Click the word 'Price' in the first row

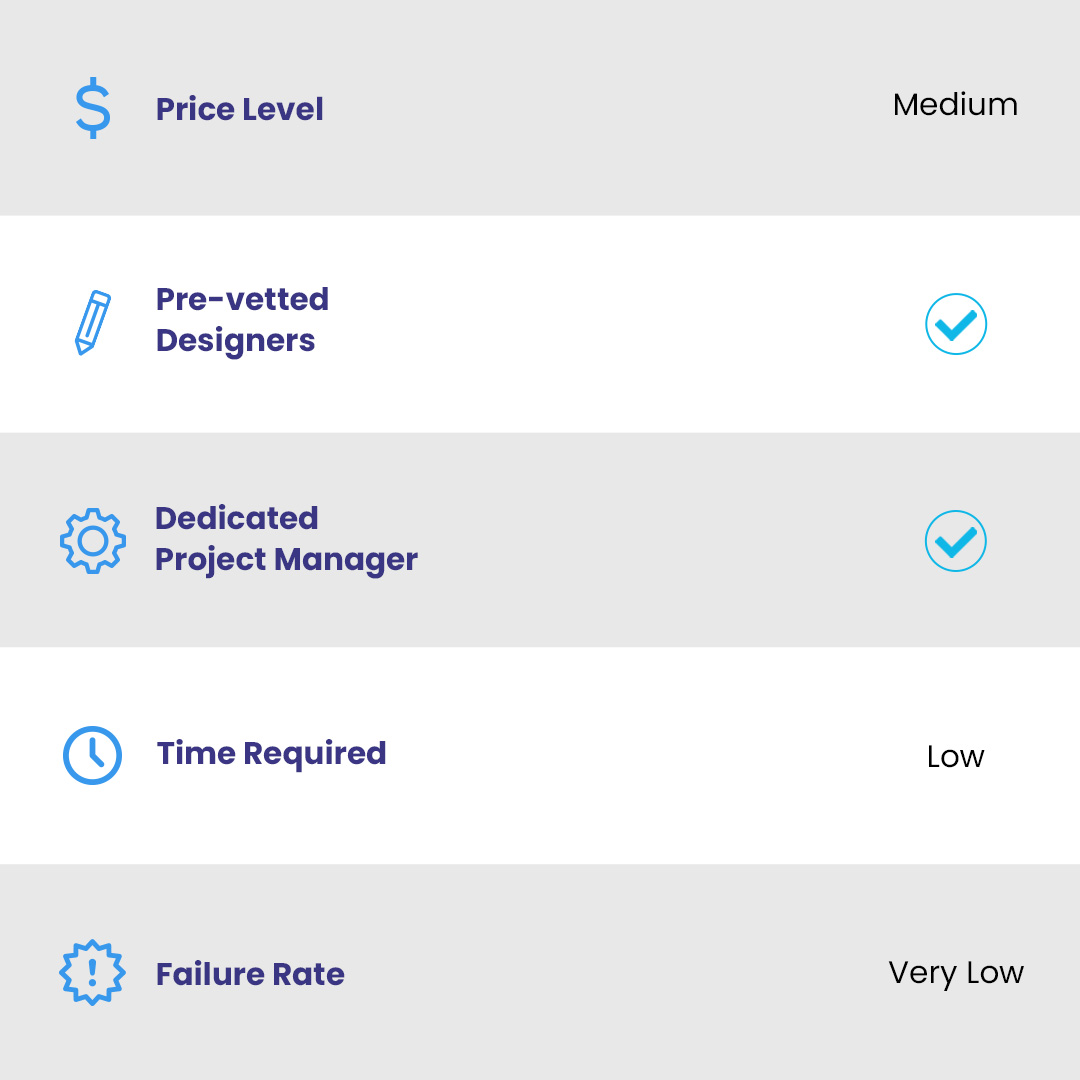(x=194, y=109)
